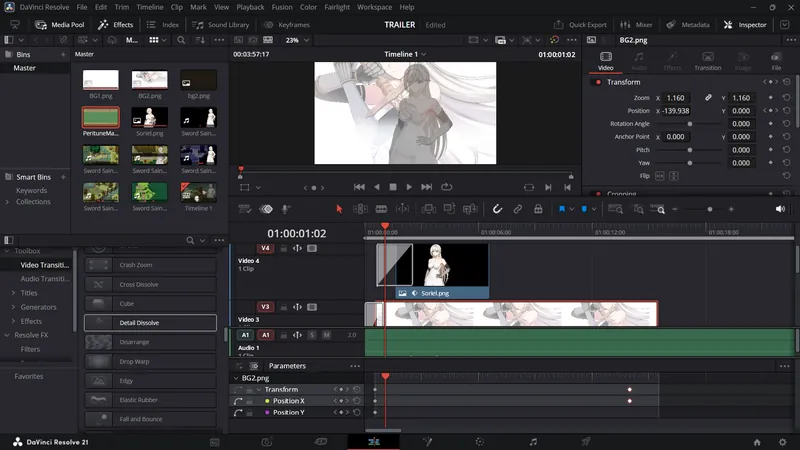800x450 pixels.
Task: Open the Fusion page icon
Action: click(x=427, y=442)
